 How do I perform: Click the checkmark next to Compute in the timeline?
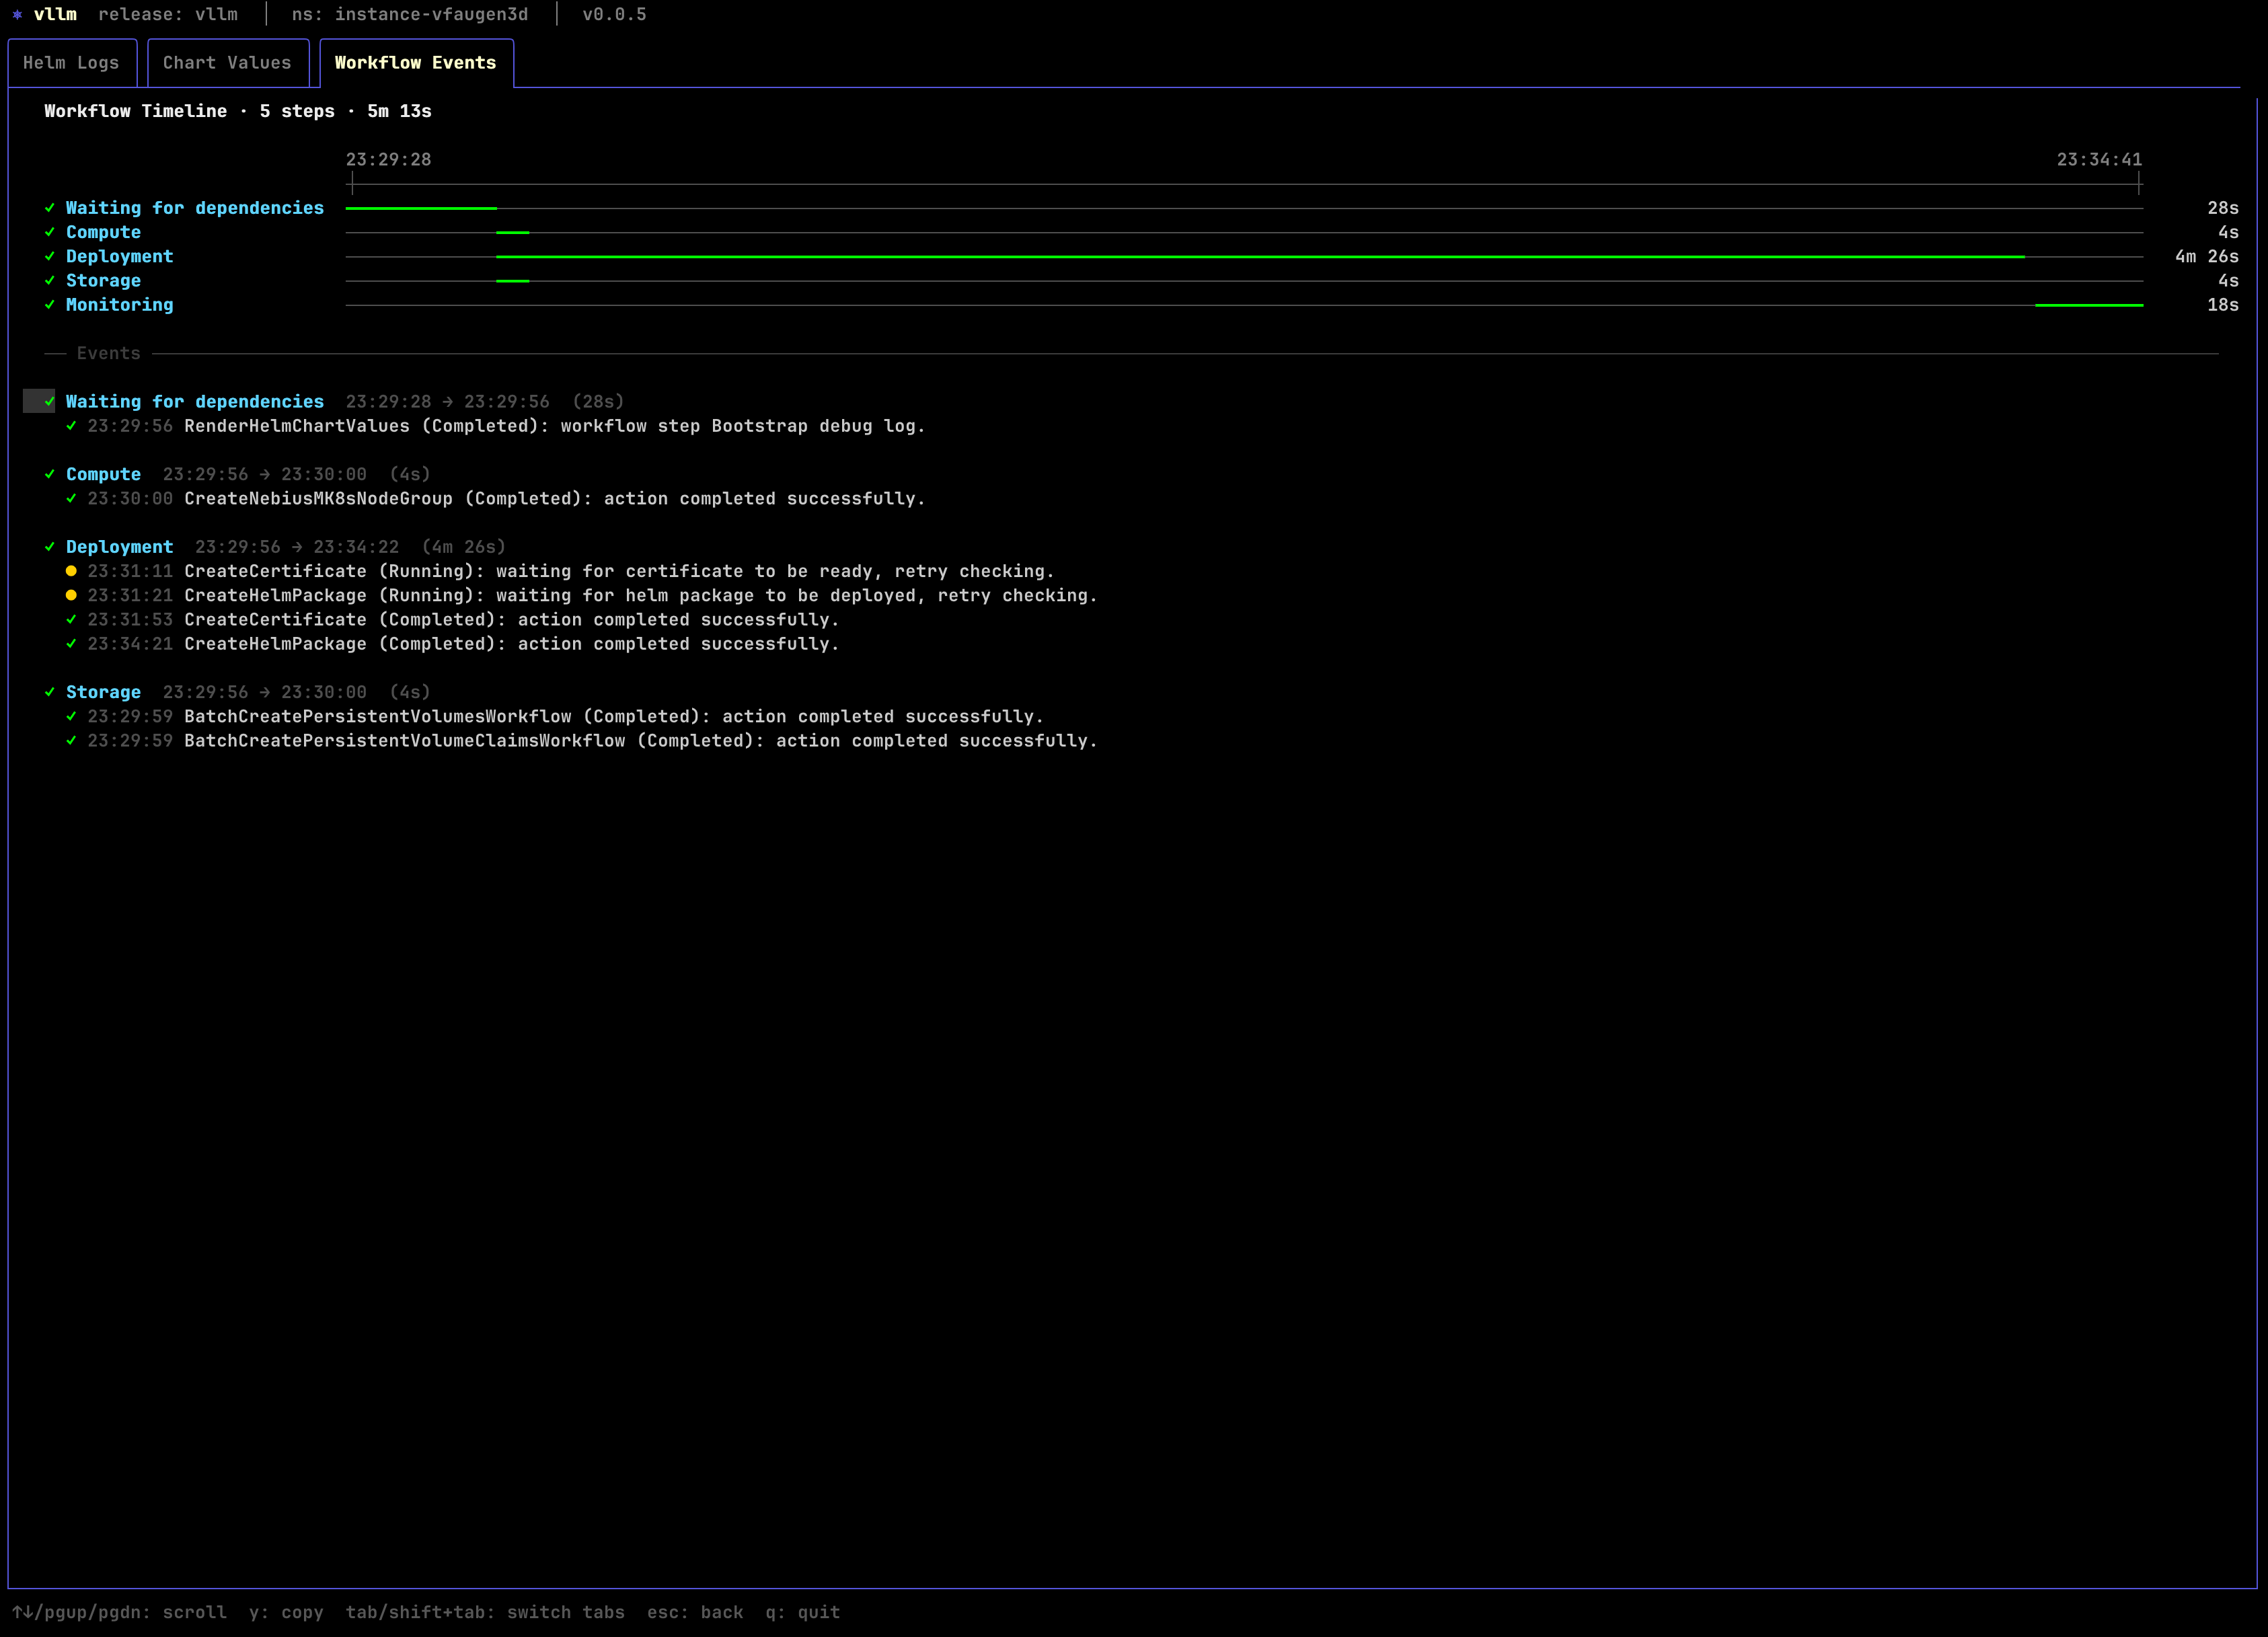[49, 232]
